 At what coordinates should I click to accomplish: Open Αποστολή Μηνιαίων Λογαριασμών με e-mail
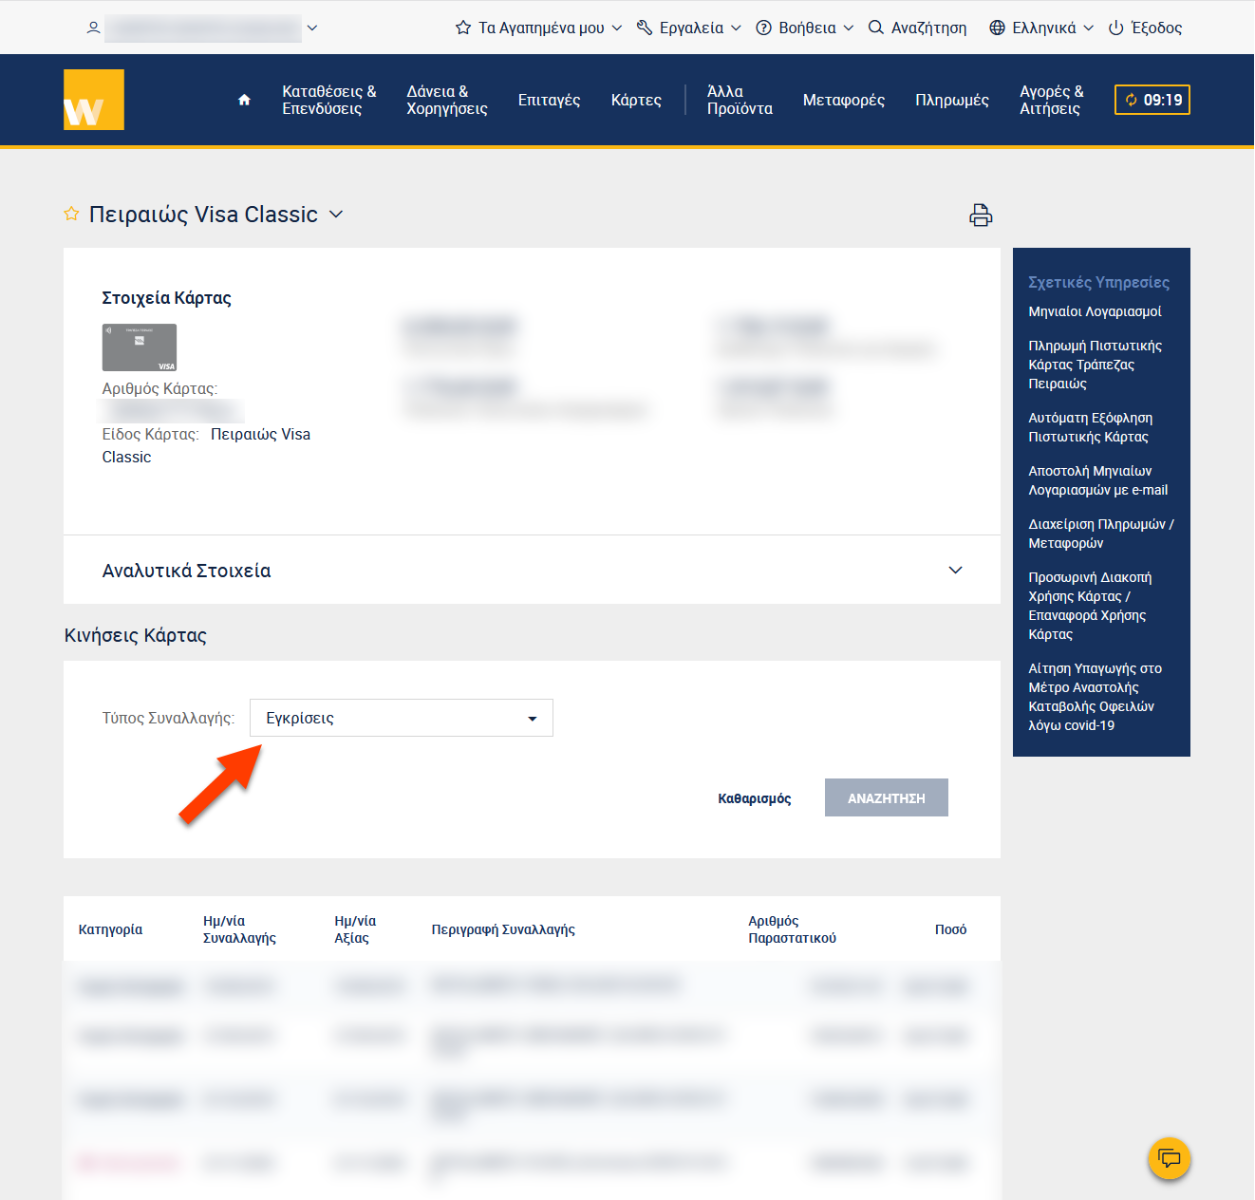[x=1098, y=480]
